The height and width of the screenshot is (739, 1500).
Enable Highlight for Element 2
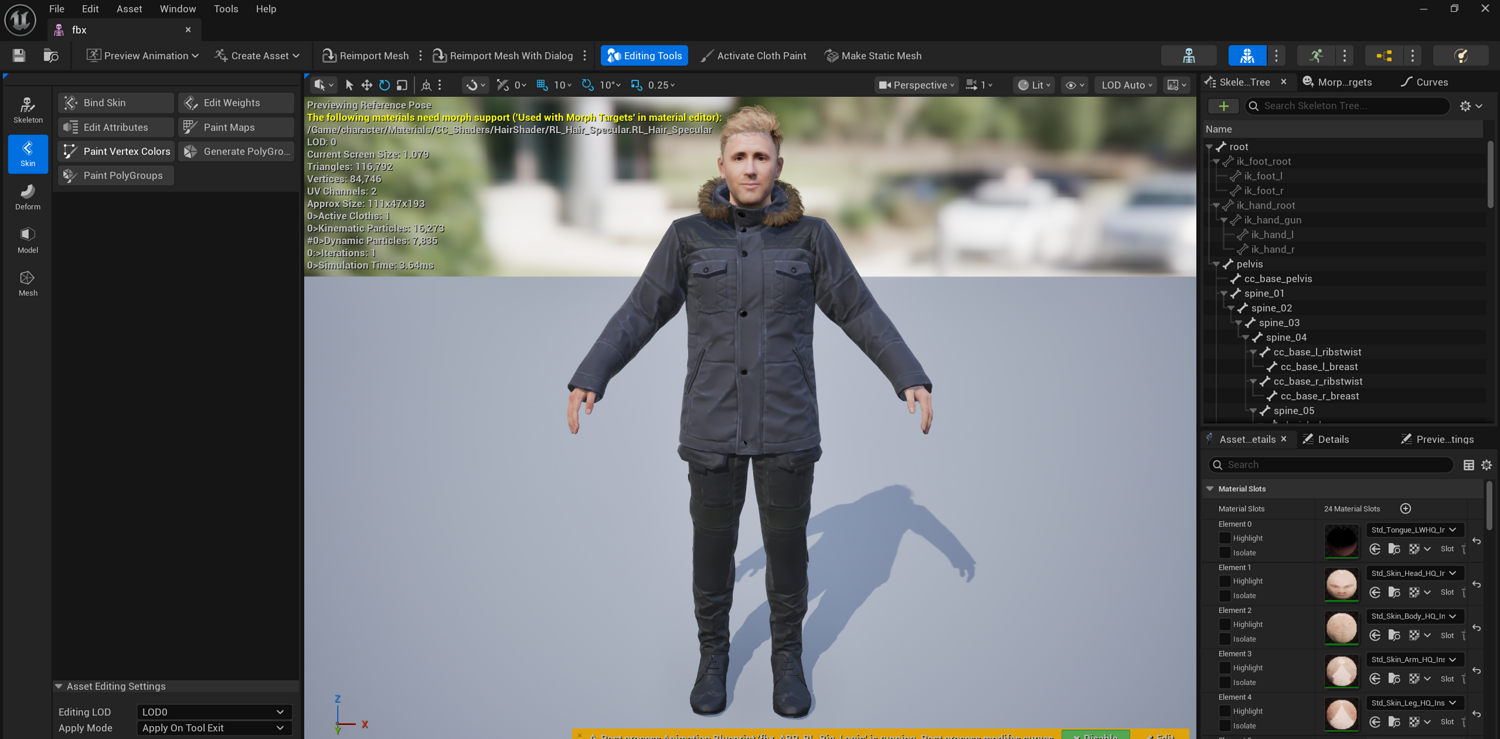pyautogui.click(x=1225, y=624)
